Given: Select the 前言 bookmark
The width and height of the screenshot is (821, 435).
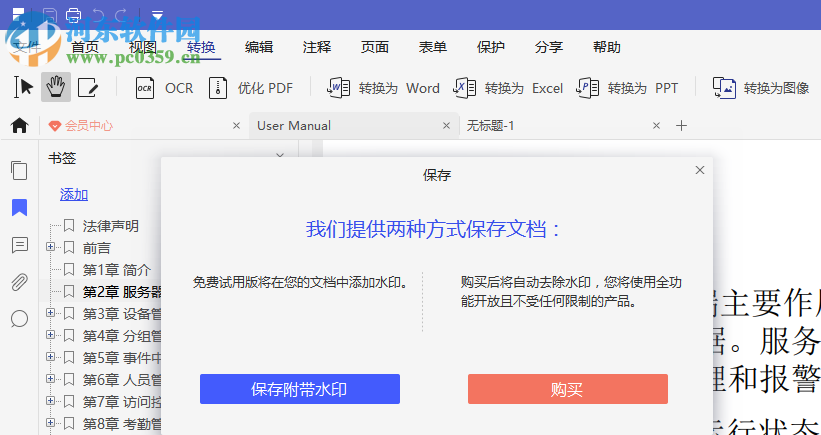Looking at the screenshot, I should [x=97, y=248].
